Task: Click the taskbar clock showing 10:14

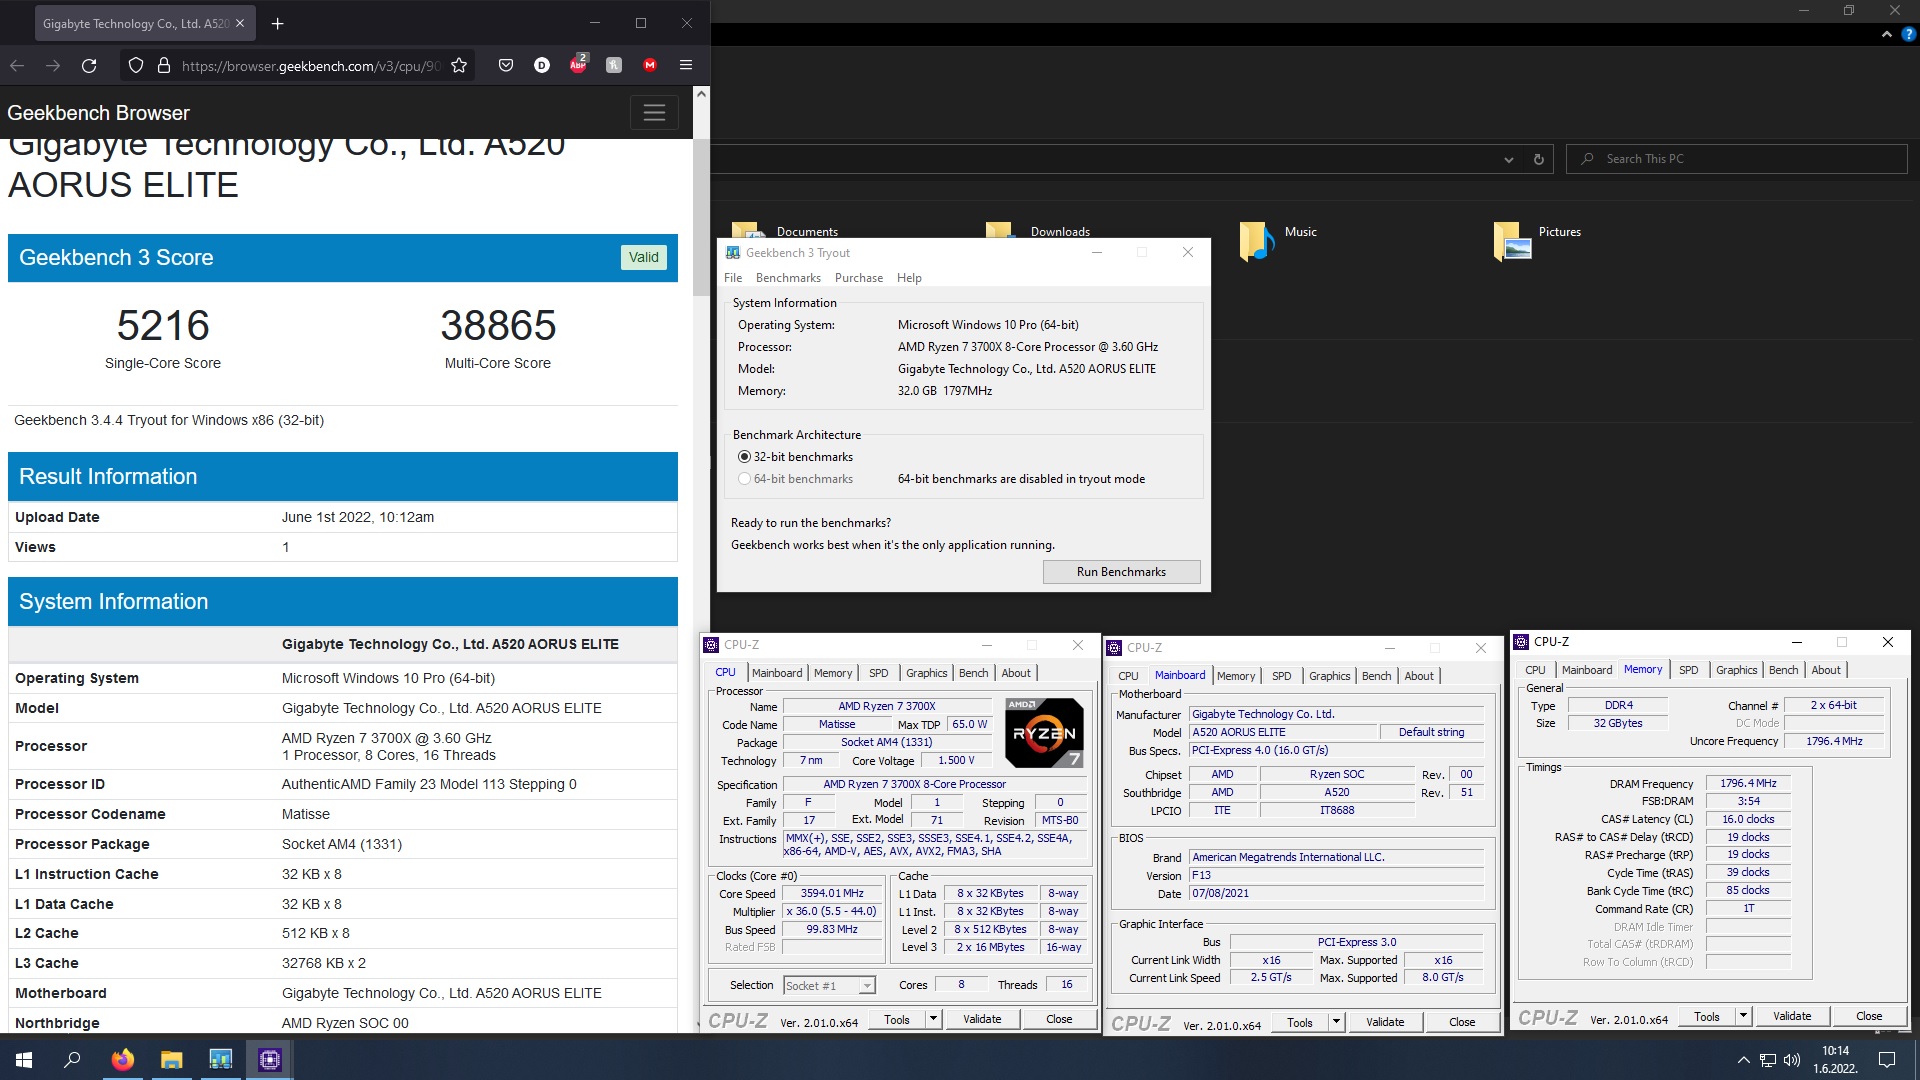Action: (x=1836, y=1060)
